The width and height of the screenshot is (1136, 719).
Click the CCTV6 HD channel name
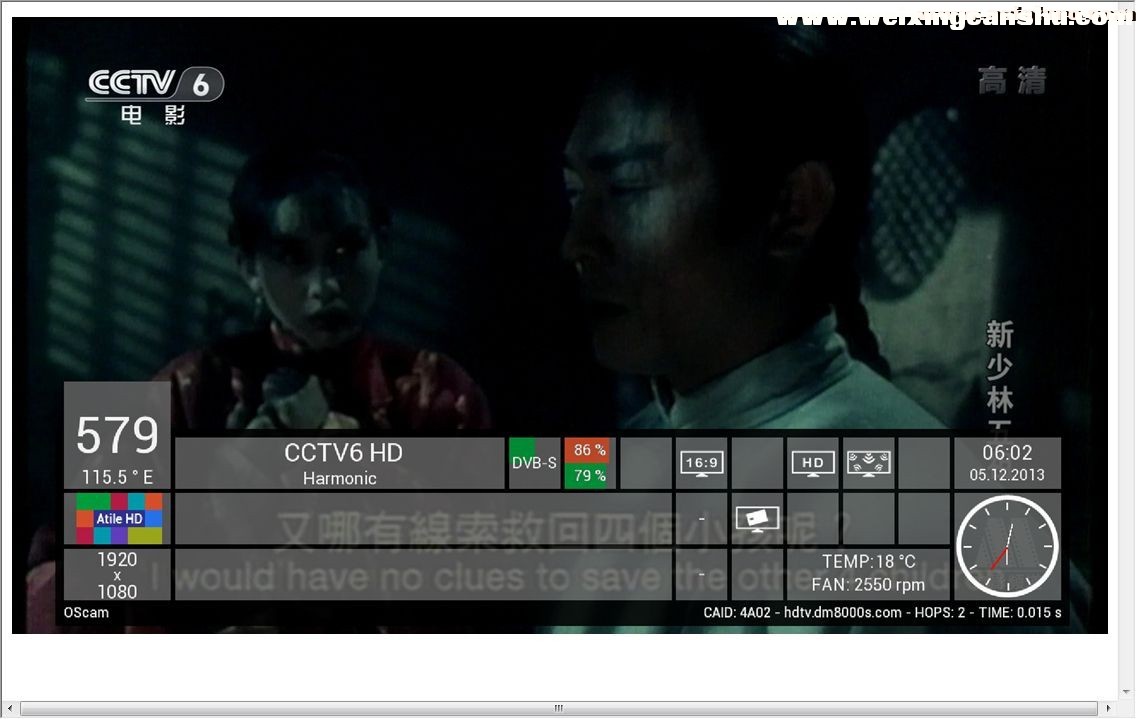pyautogui.click(x=343, y=453)
